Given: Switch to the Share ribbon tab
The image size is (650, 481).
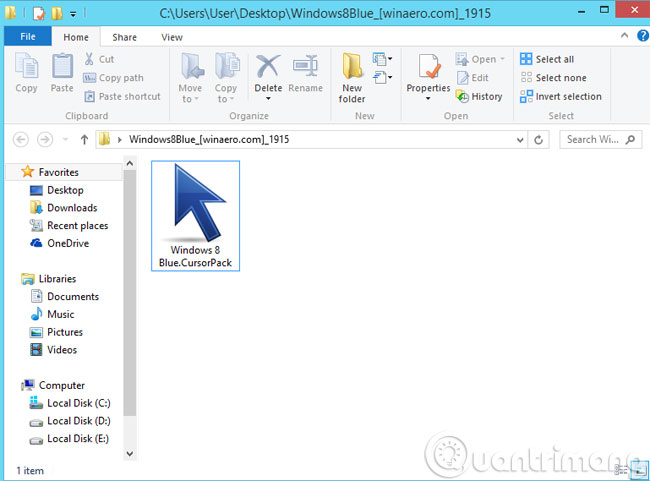Looking at the screenshot, I should click(124, 37).
